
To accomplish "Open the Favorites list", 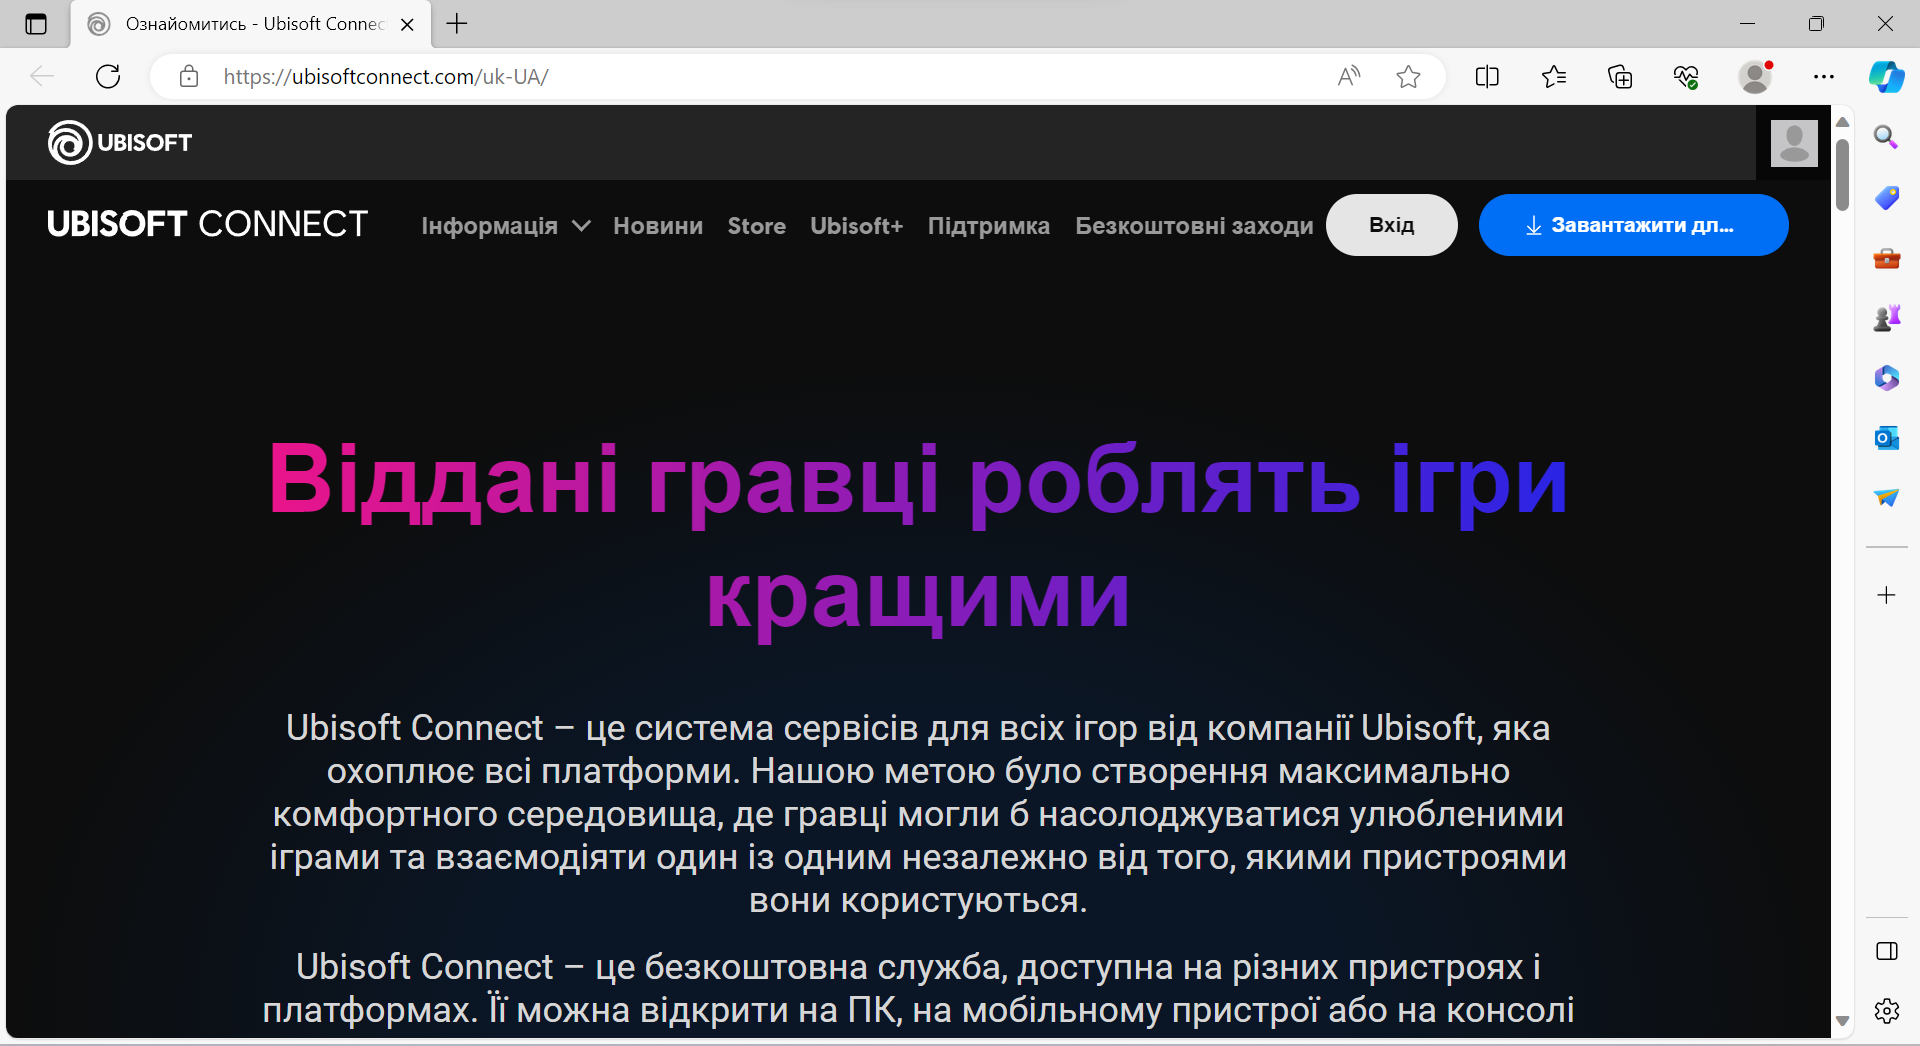I will (1554, 76).
